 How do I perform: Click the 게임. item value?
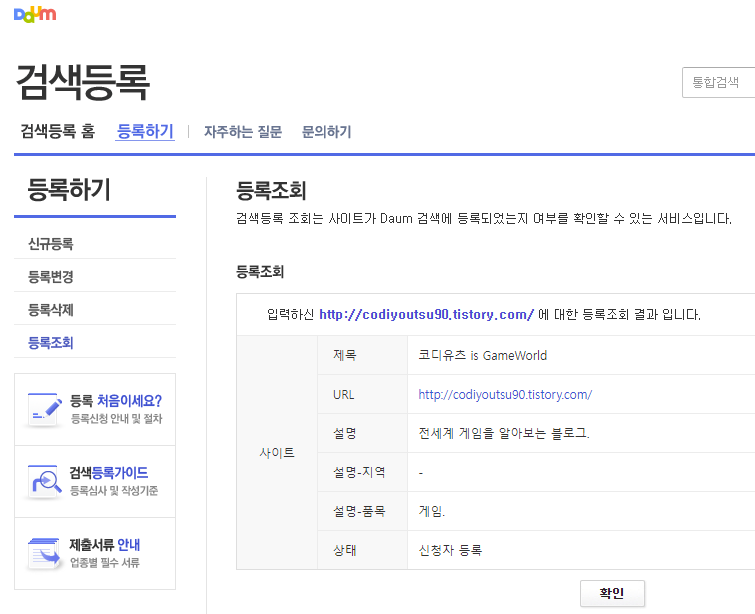pos(431,511)
